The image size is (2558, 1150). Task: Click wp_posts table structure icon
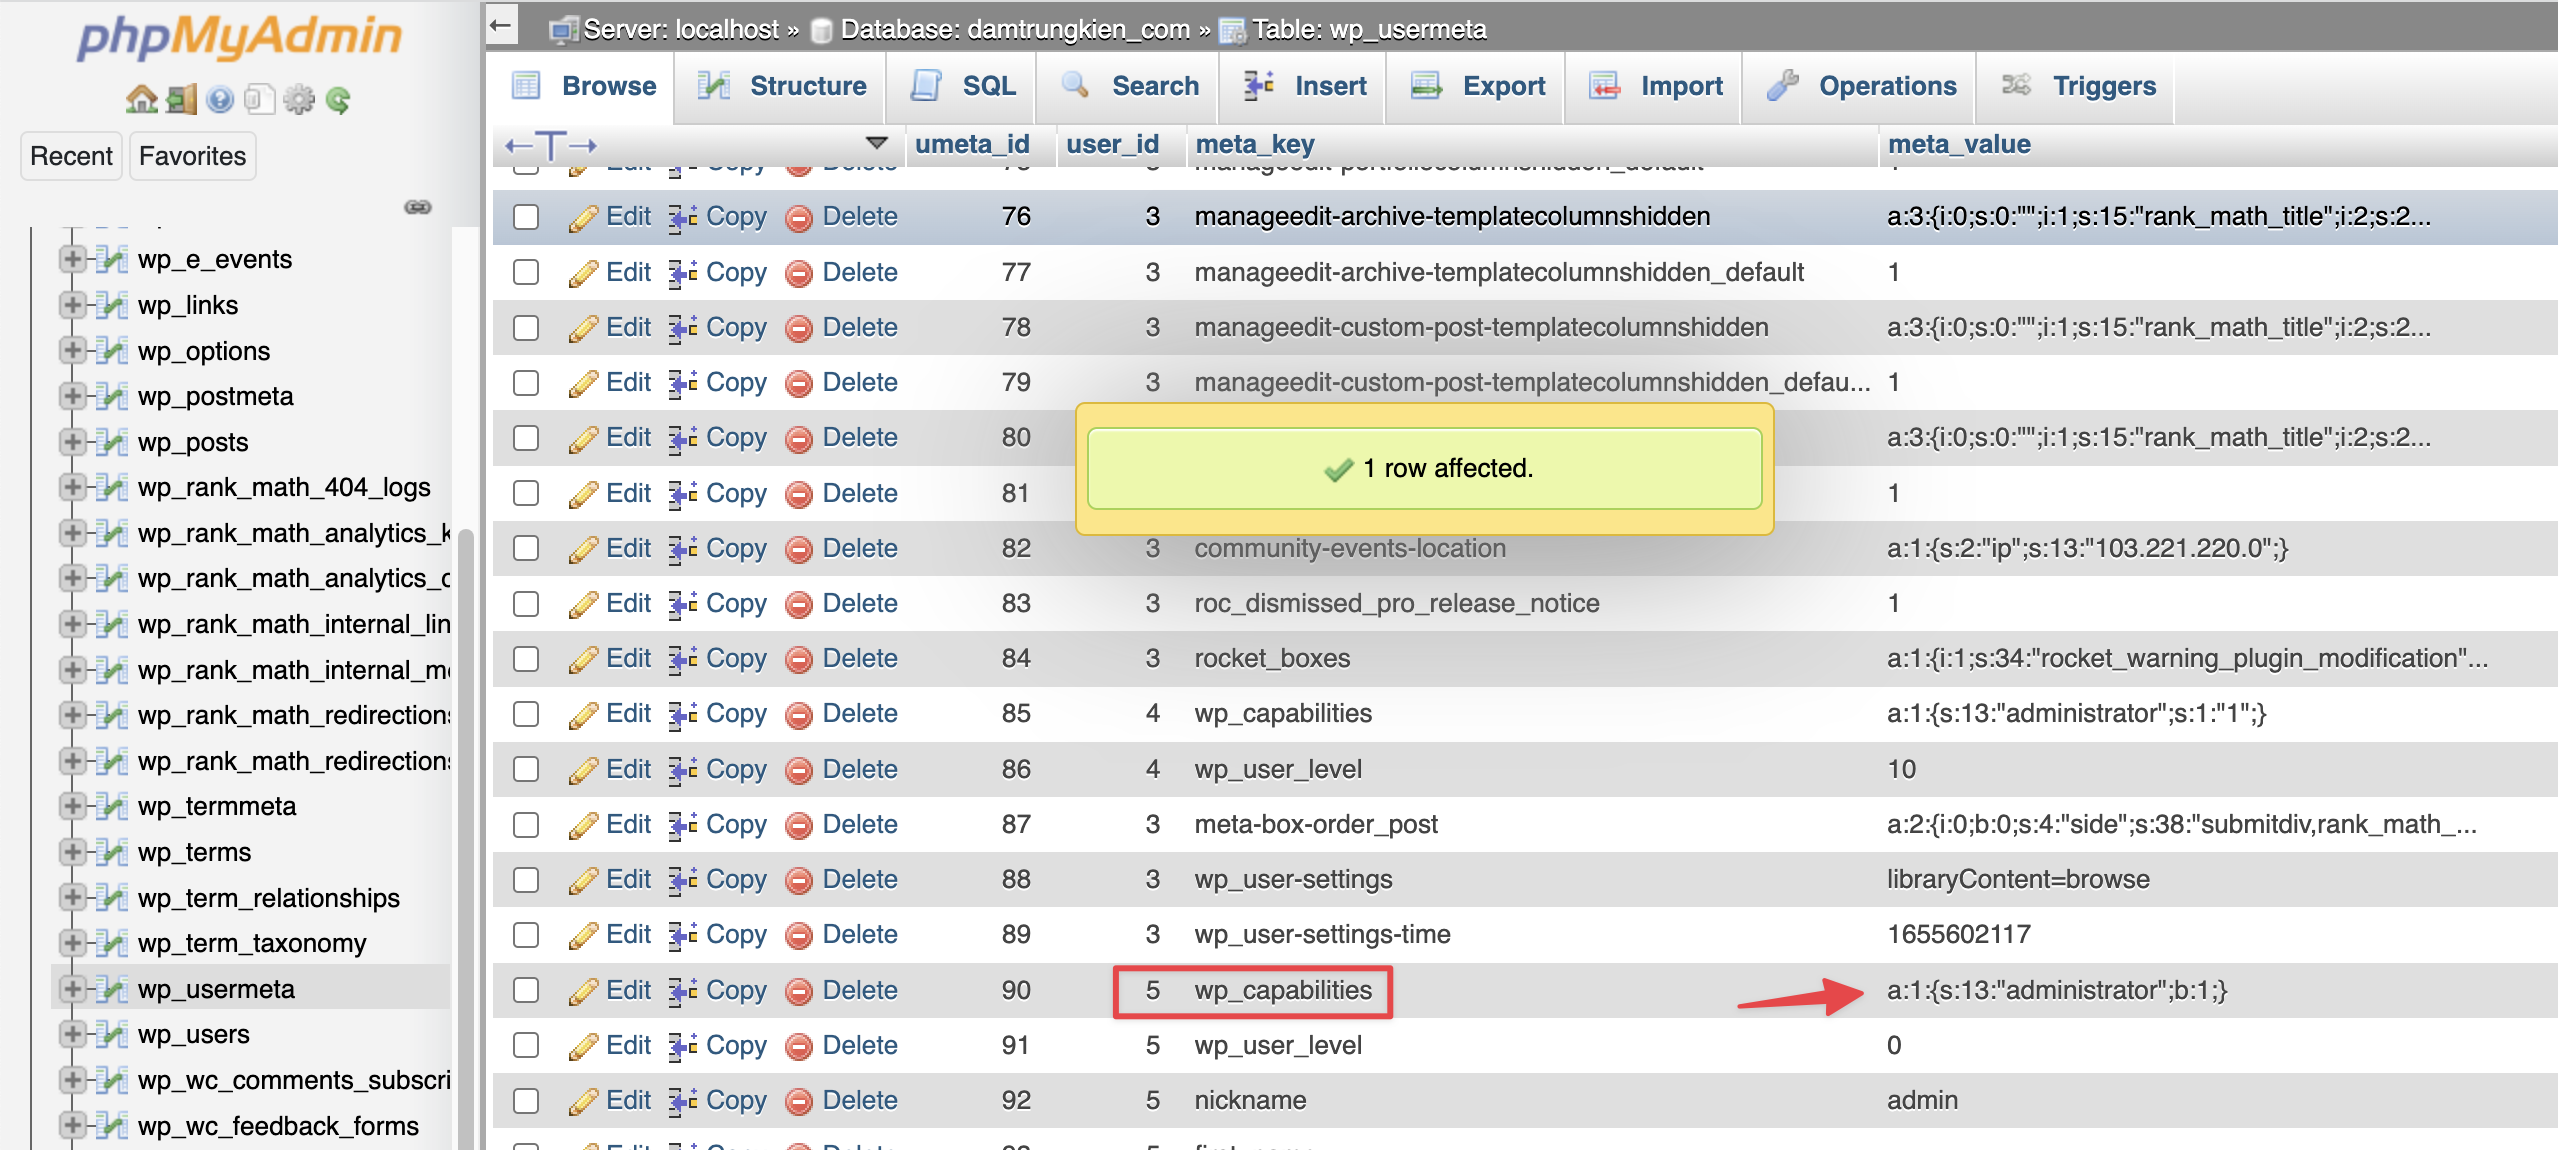[113, 442]
